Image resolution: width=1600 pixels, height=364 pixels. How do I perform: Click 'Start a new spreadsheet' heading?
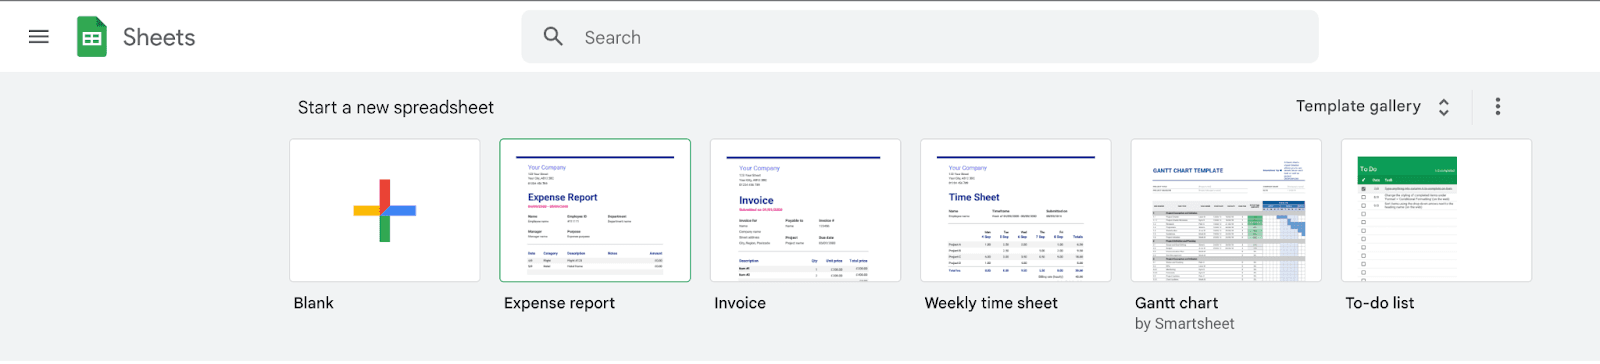pos(396,107)
